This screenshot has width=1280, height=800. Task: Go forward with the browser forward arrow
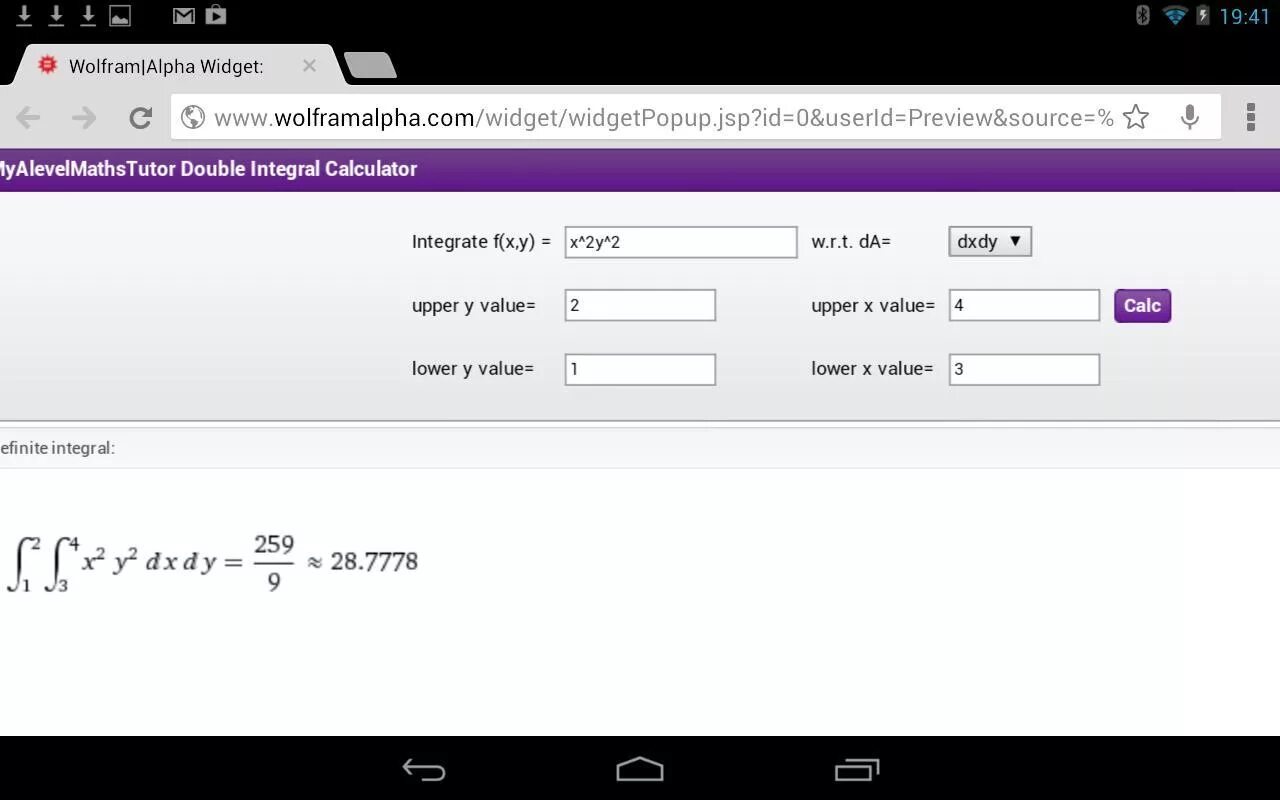coord(84,118)
